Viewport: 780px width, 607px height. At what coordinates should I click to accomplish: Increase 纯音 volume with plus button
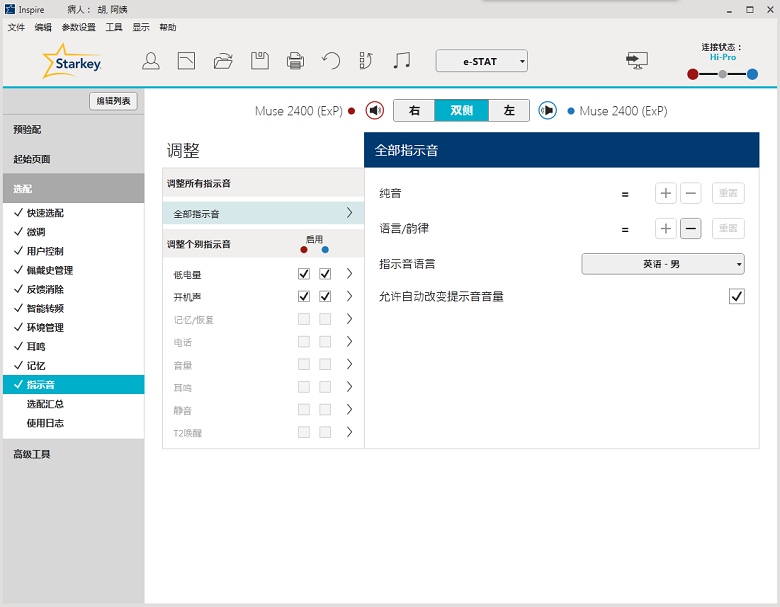666,193
